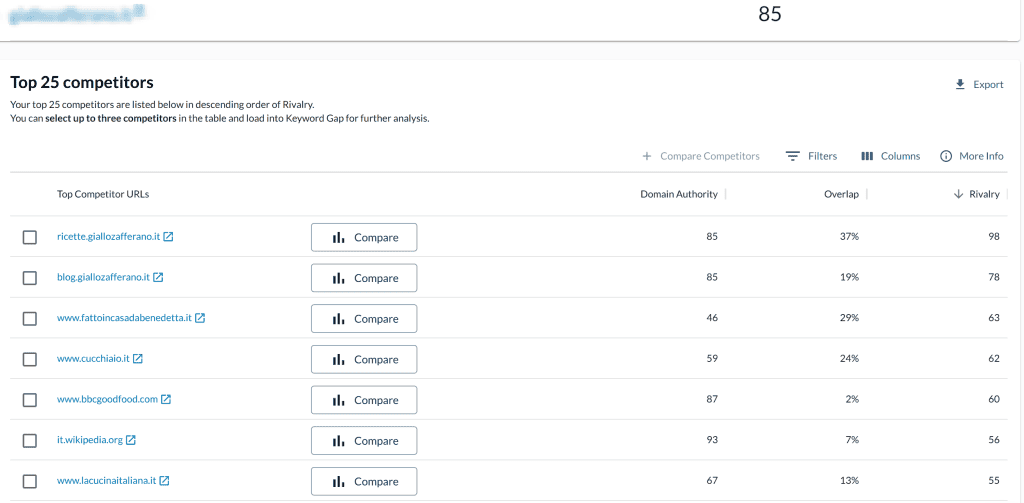Tick the www.cucchiaio.it checkbox
The image size is (1024, 503).
coord(29,359)
